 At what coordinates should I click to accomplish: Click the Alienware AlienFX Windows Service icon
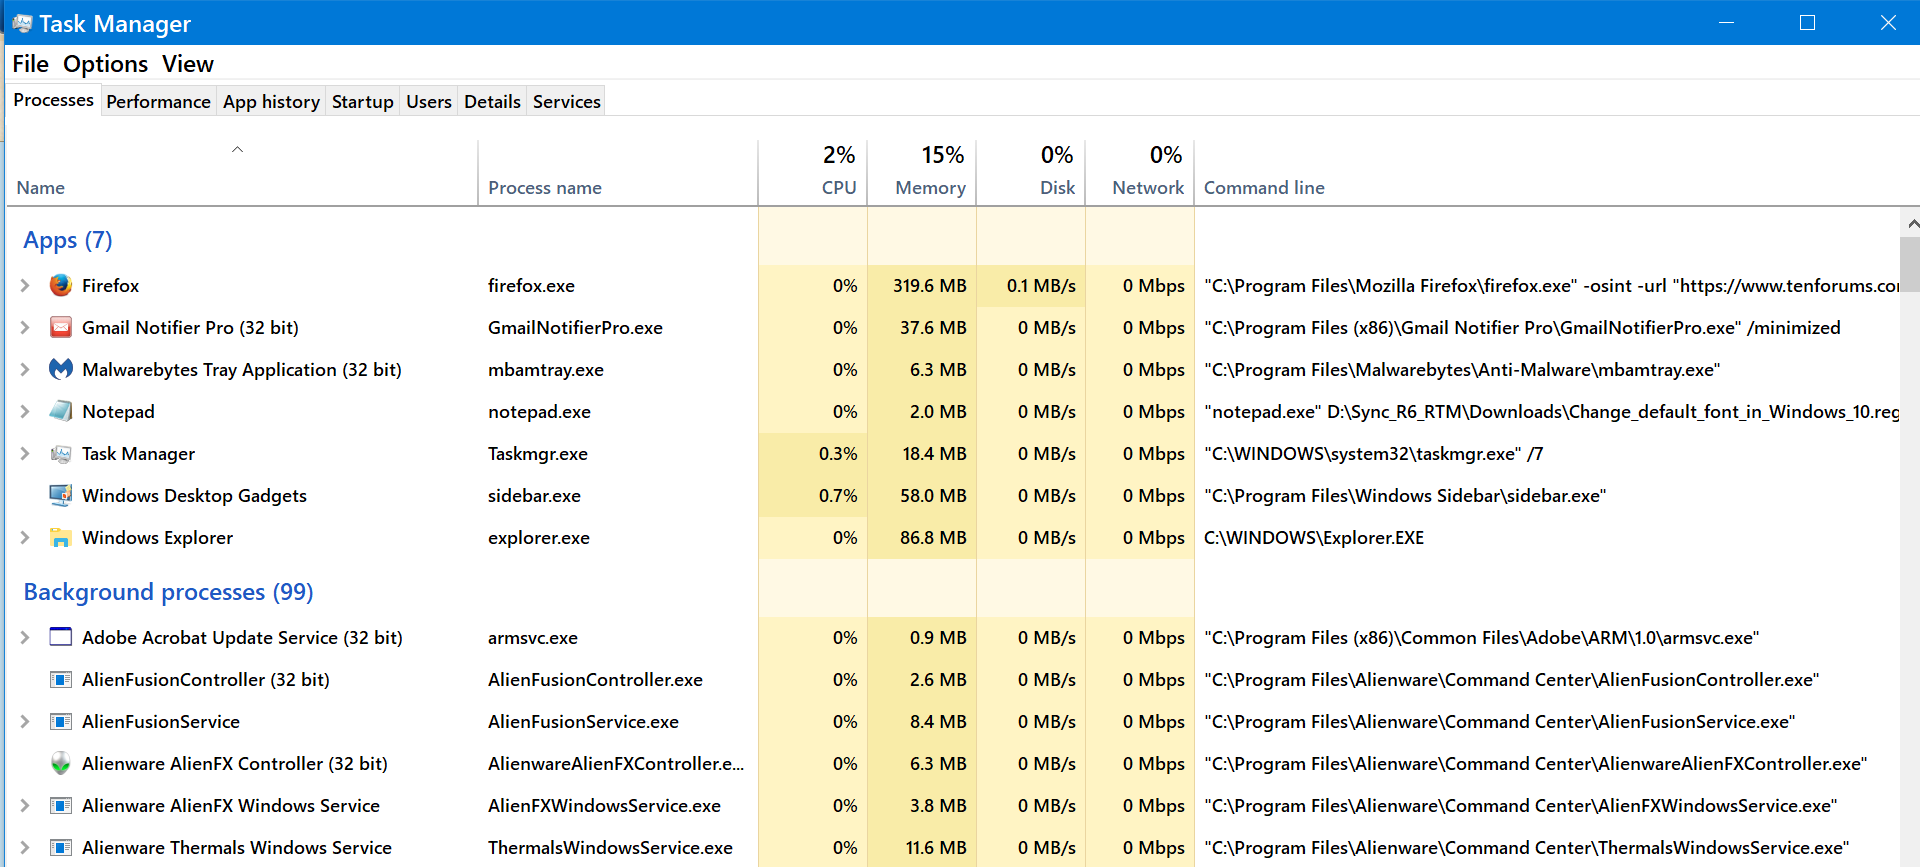(x=61, y=806)
